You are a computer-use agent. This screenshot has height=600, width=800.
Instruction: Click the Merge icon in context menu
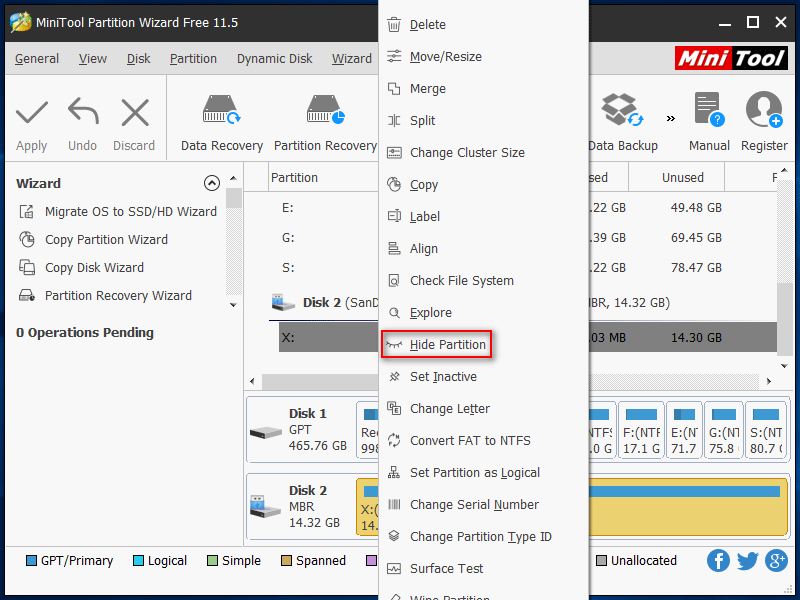(x=394, y=88)
